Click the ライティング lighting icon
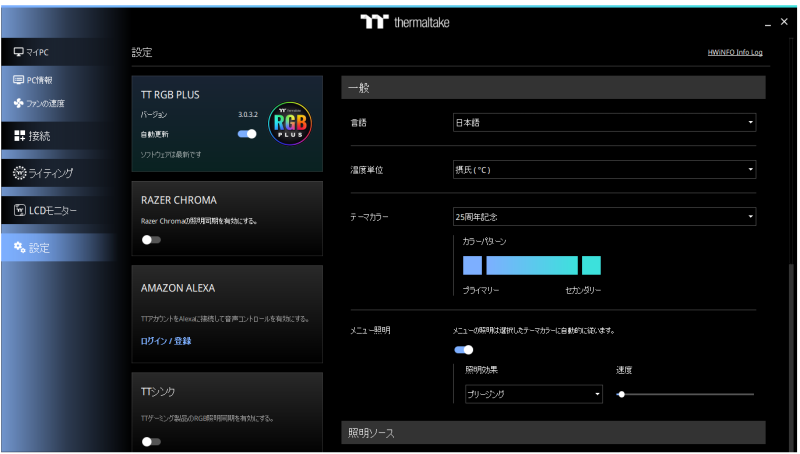Screen dimensions: 800x454 19,173
